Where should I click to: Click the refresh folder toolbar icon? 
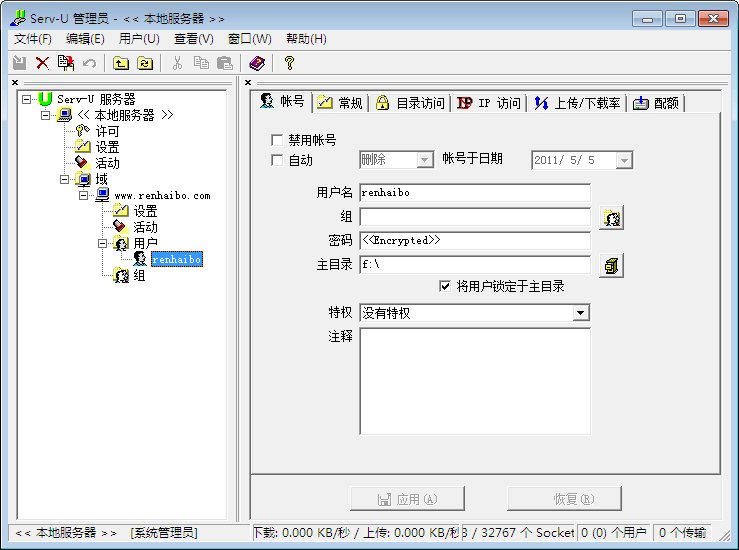[145, 63]
